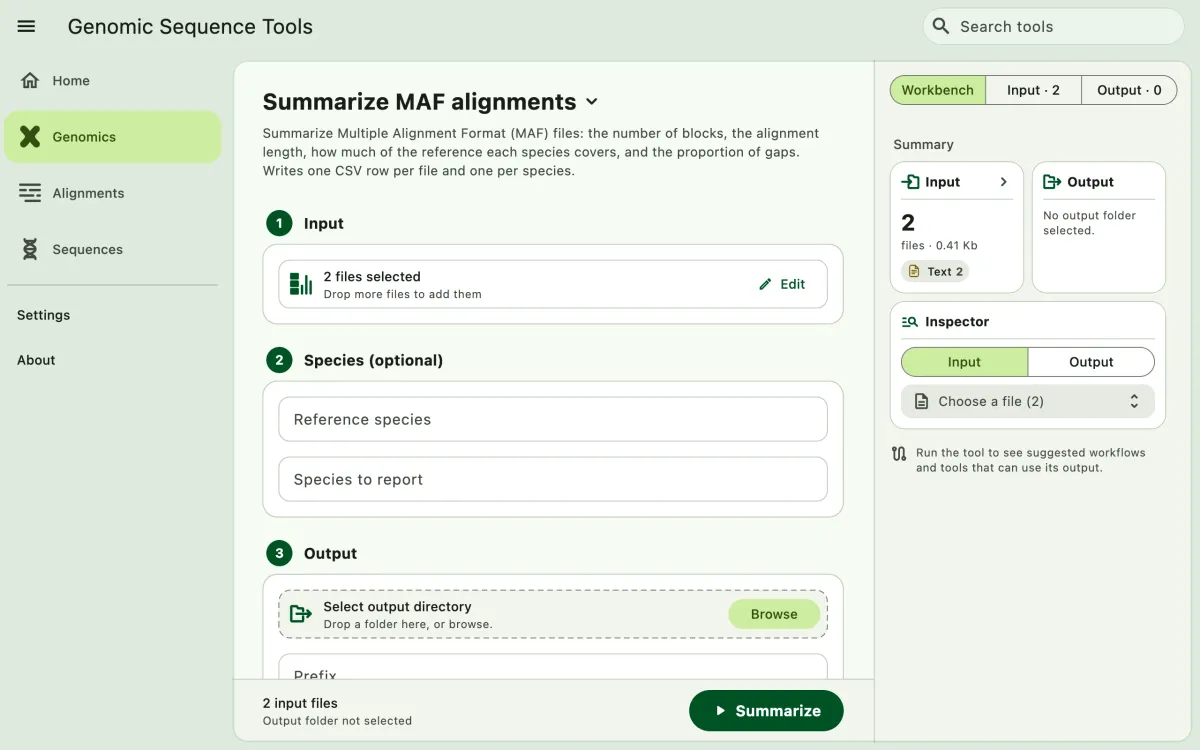1200x750 pixels.
Task: Click the Genomics X icon
Action: (30, 137)
